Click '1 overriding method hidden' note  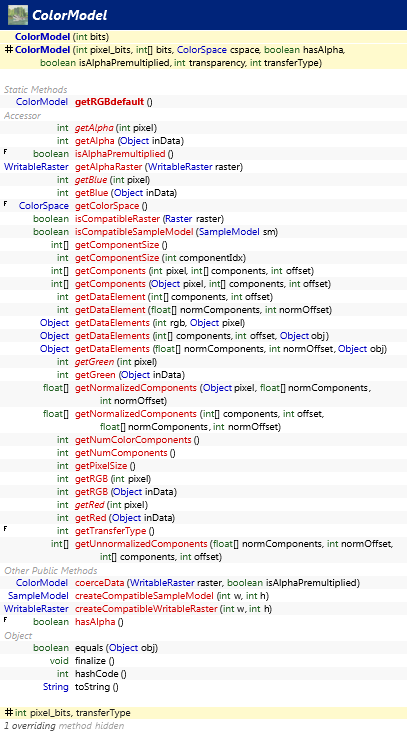click(x=64, y=726)
